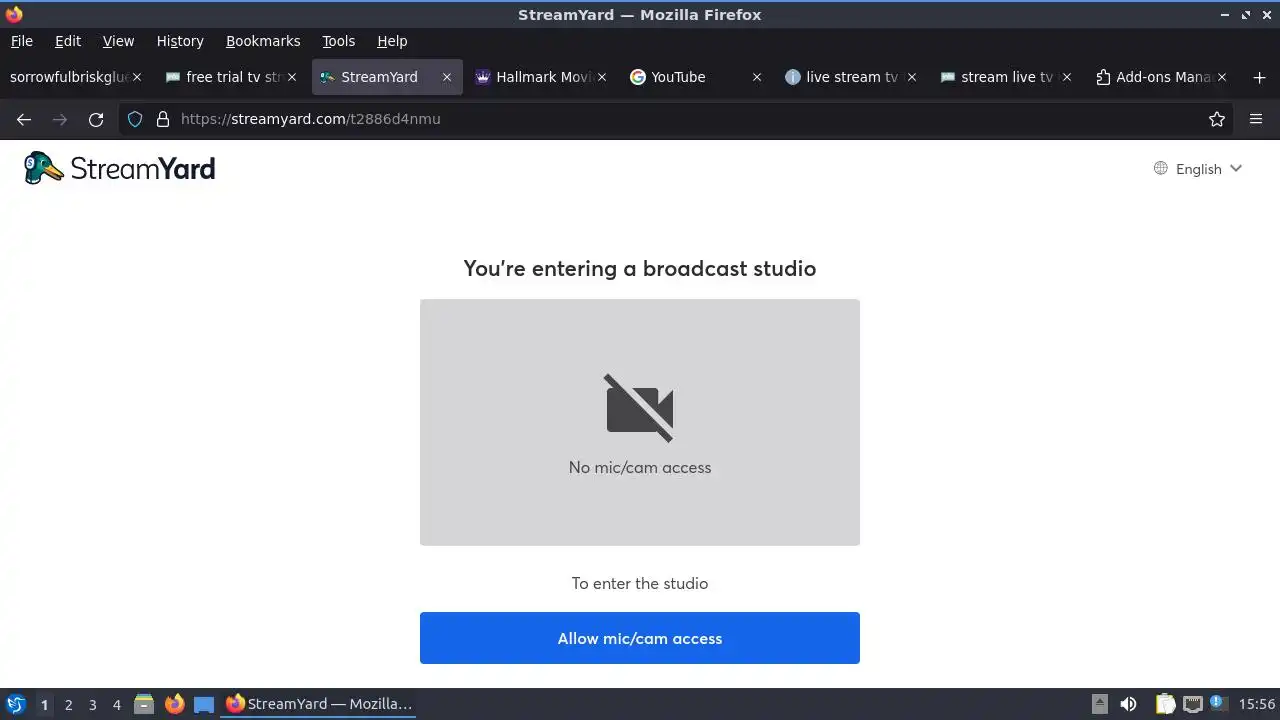This screenshot has height=720, width=1280.
Task: Open the Tools menu
Action: click(338, 41)
